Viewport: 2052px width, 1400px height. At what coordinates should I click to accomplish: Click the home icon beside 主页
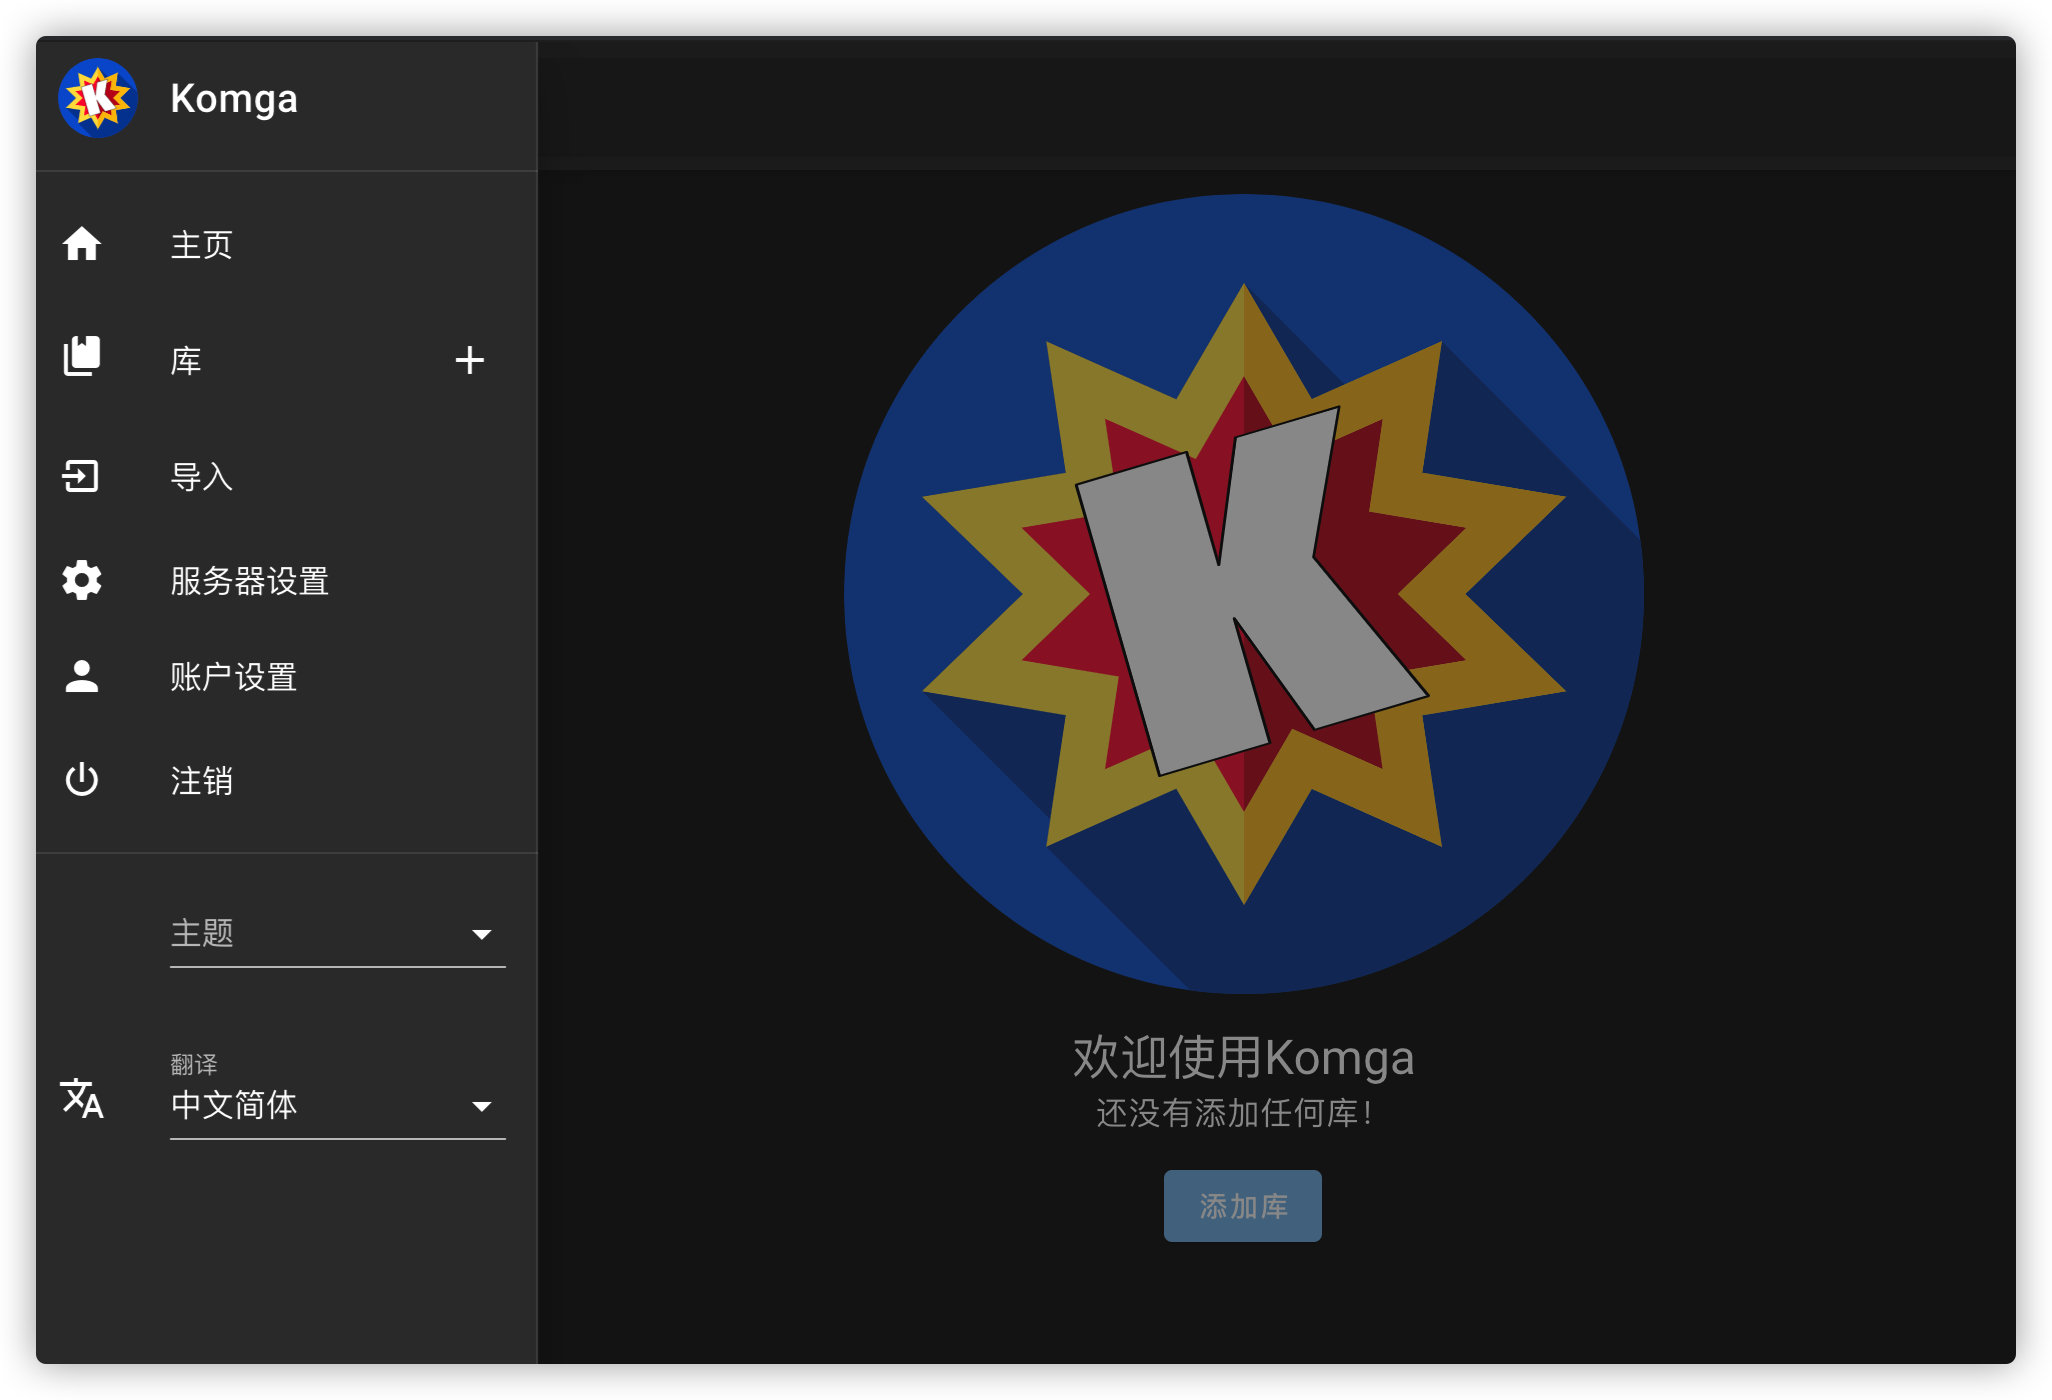pyautogui.click(x=82, y=244)
